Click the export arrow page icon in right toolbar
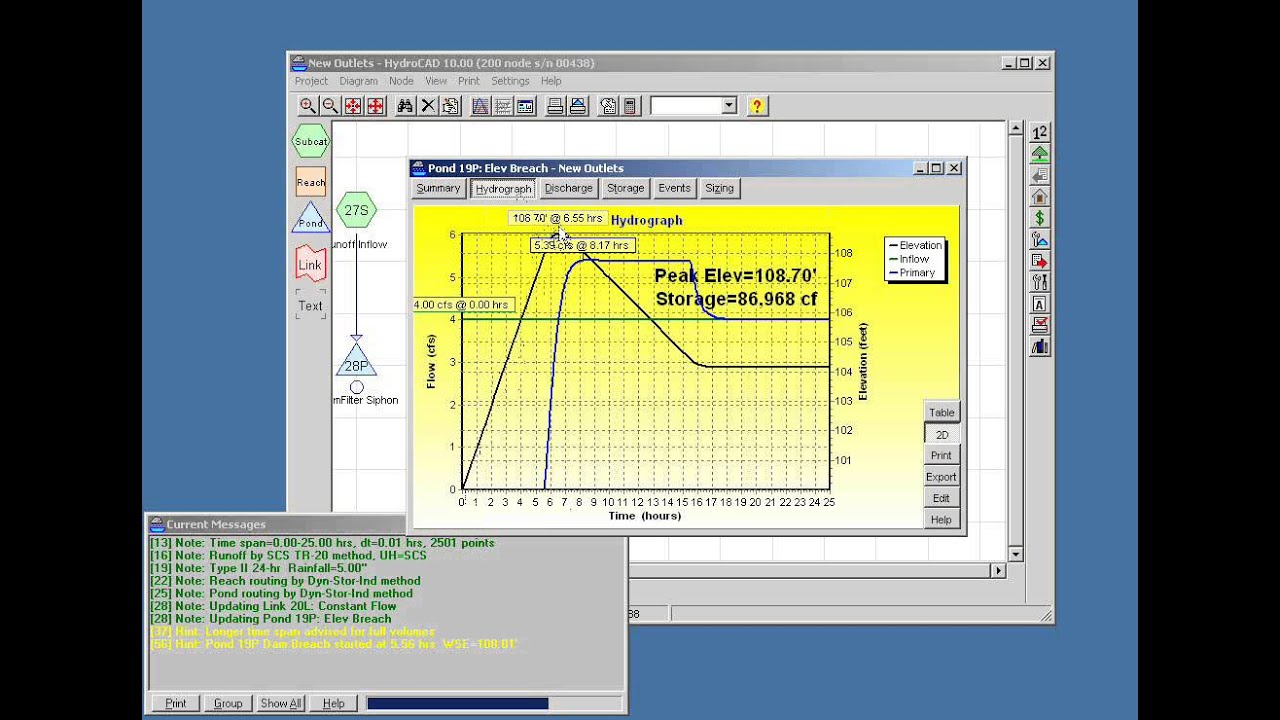This screenshot has width=1280, height=720. [1040, 261]
